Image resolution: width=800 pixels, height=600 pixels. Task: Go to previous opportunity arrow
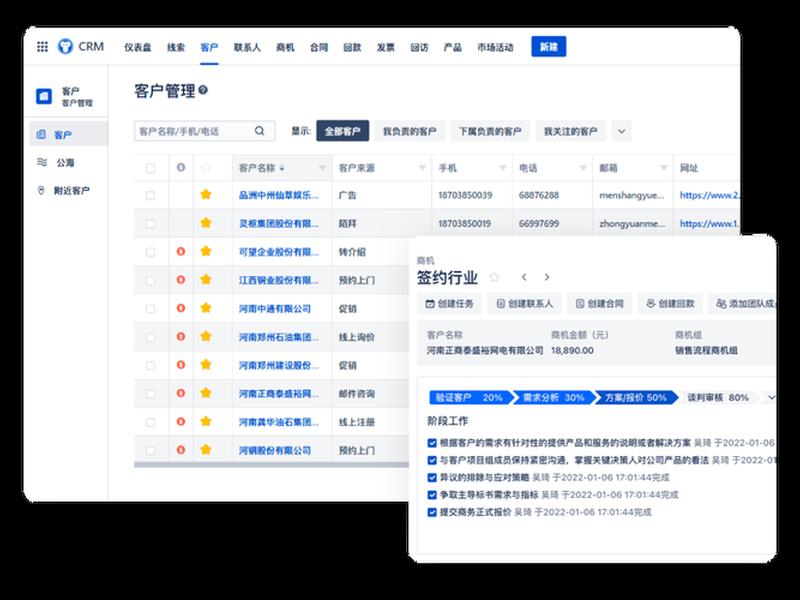coord(524,277)
